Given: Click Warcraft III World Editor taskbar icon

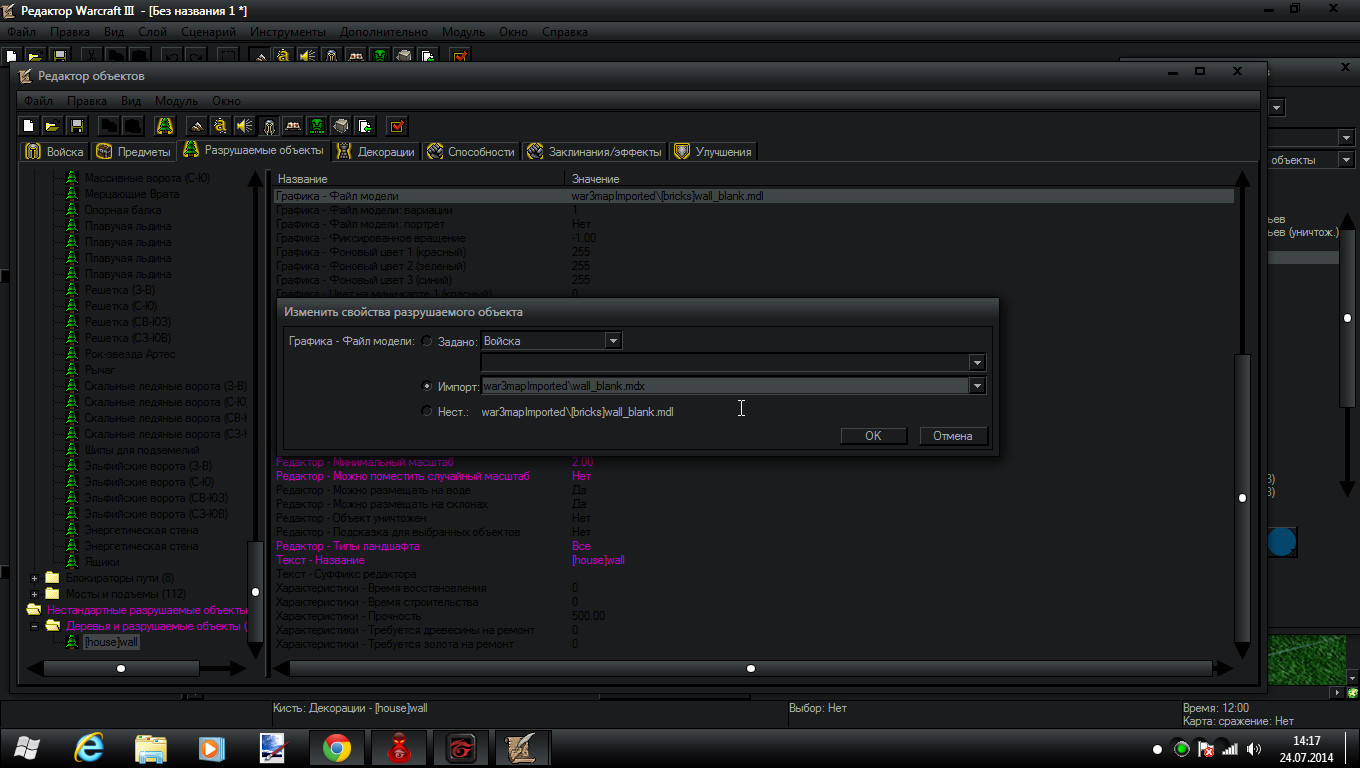Looking at the screenshot, I should (x=522, y=748).
